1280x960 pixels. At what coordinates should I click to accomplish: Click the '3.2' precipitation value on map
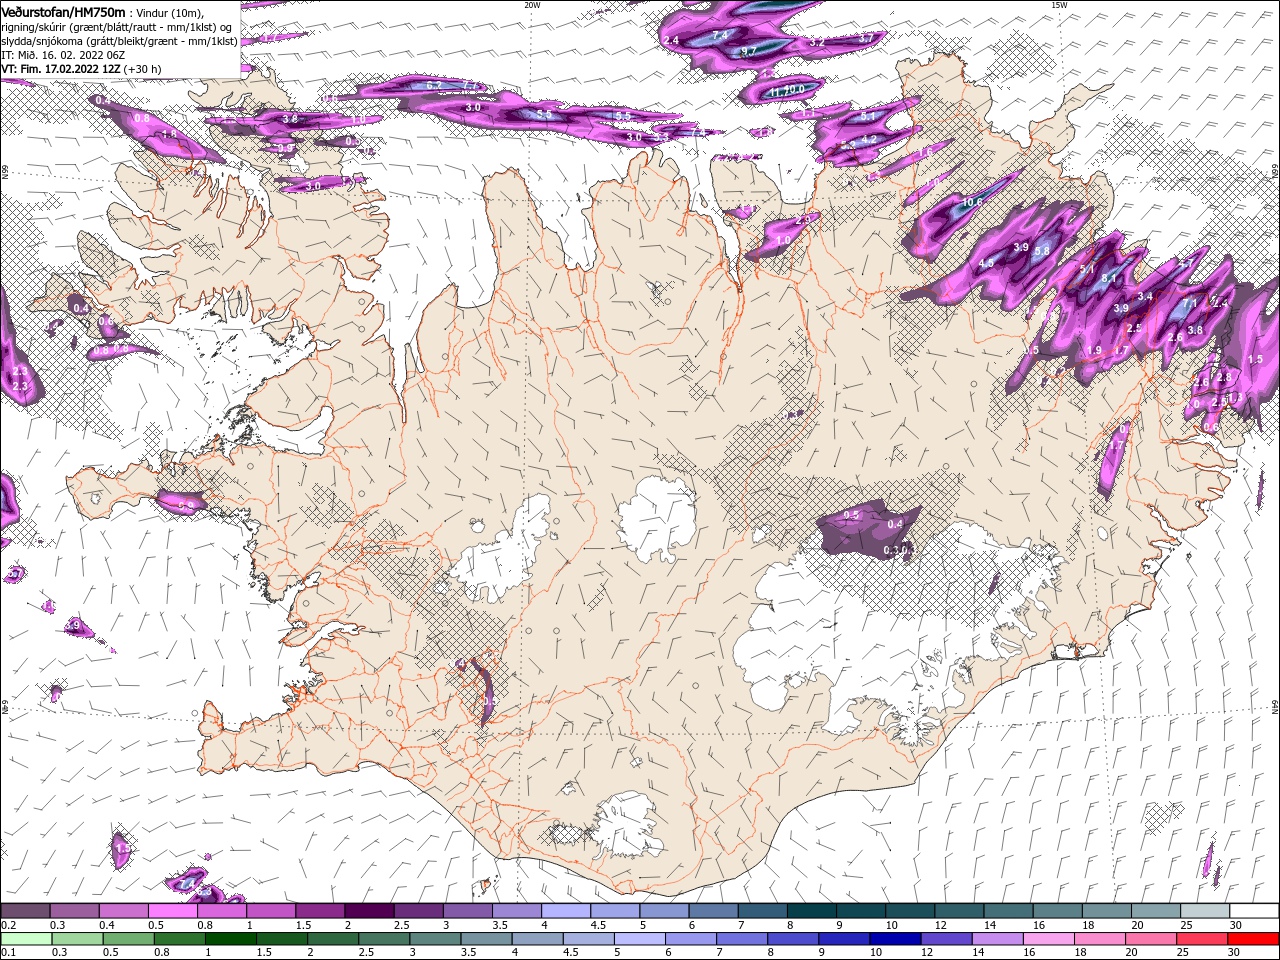(x=817, y=43)
